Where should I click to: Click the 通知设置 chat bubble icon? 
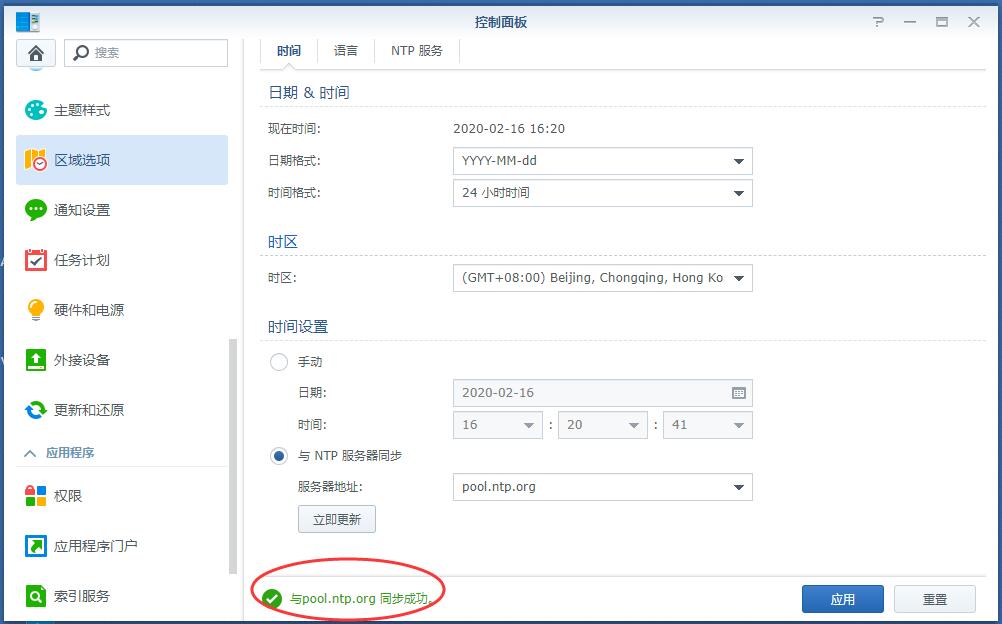click(x=36, y=210)
